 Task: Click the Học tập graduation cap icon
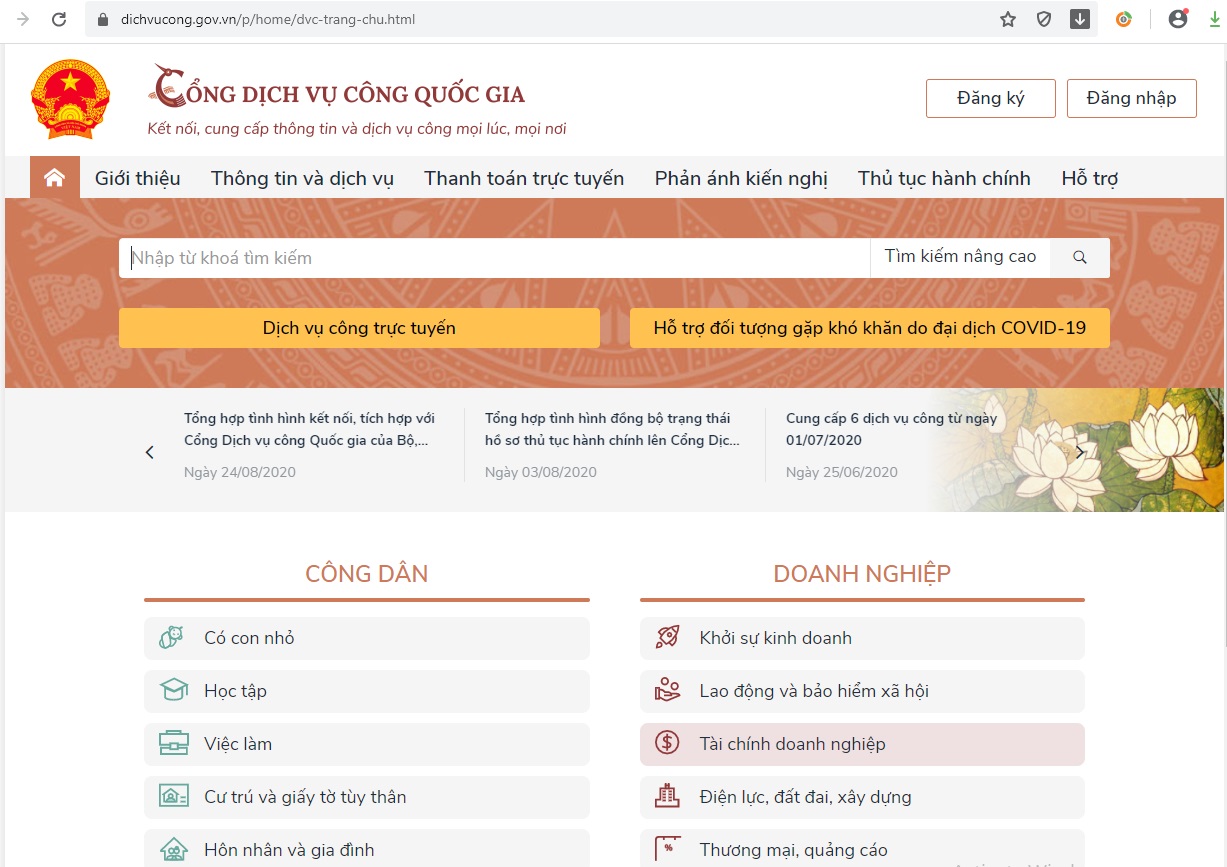[x=173, y=691]
